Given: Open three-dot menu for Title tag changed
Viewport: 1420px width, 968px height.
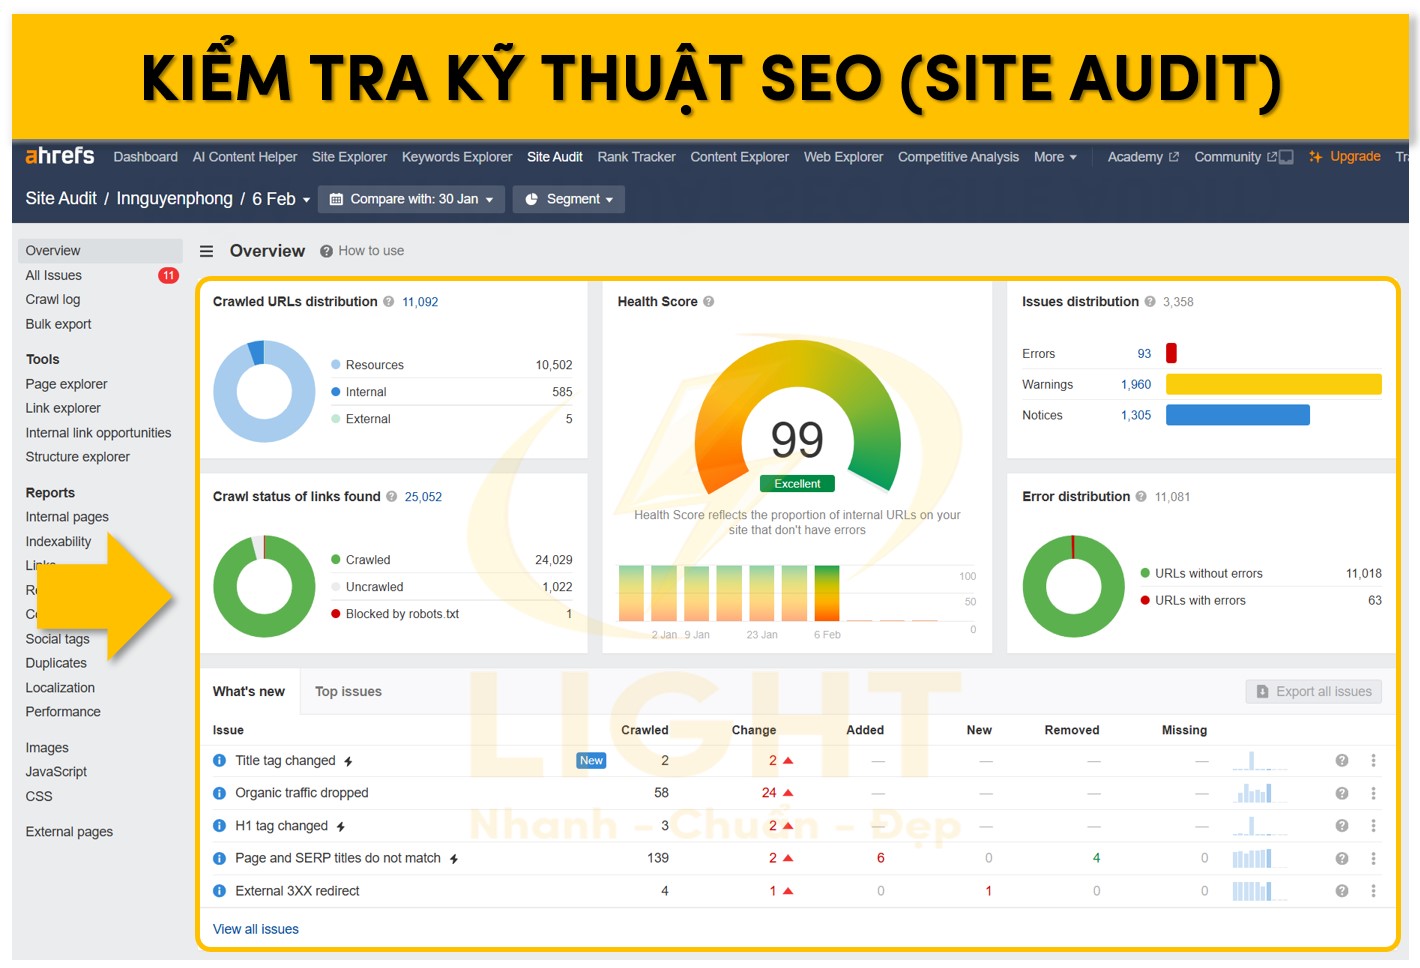Looking at the screenshot, I should tap(1373, 761).
